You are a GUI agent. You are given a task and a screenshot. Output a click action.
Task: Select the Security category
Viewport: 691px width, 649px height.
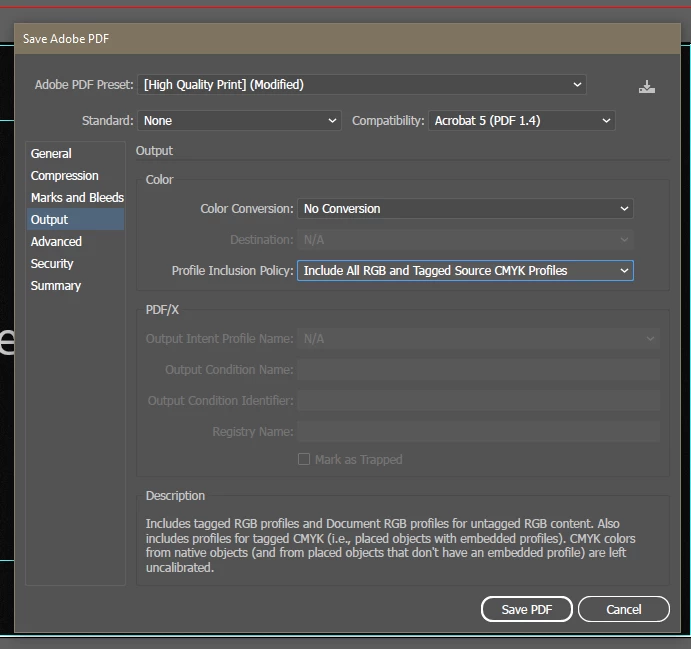(x=75, y=263)
